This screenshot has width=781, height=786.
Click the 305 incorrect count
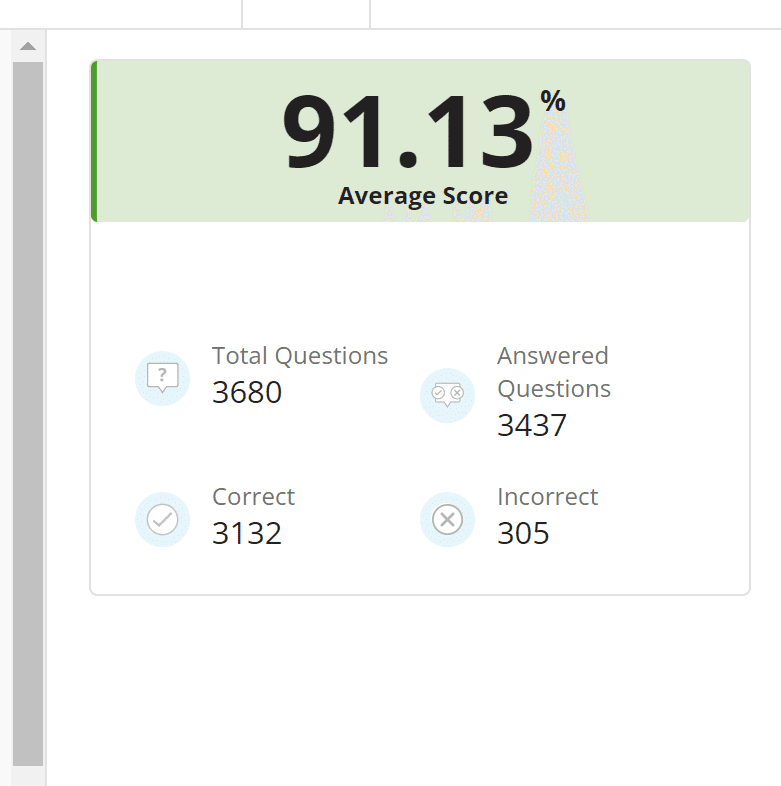click(523, 533)
